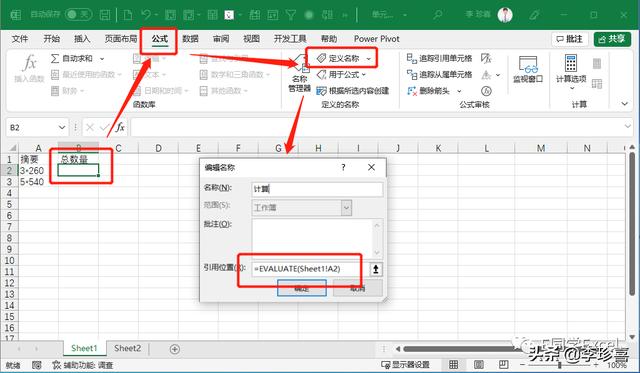Switch to Sheet2 tab
Screen dimensions: 640x373
127,349
